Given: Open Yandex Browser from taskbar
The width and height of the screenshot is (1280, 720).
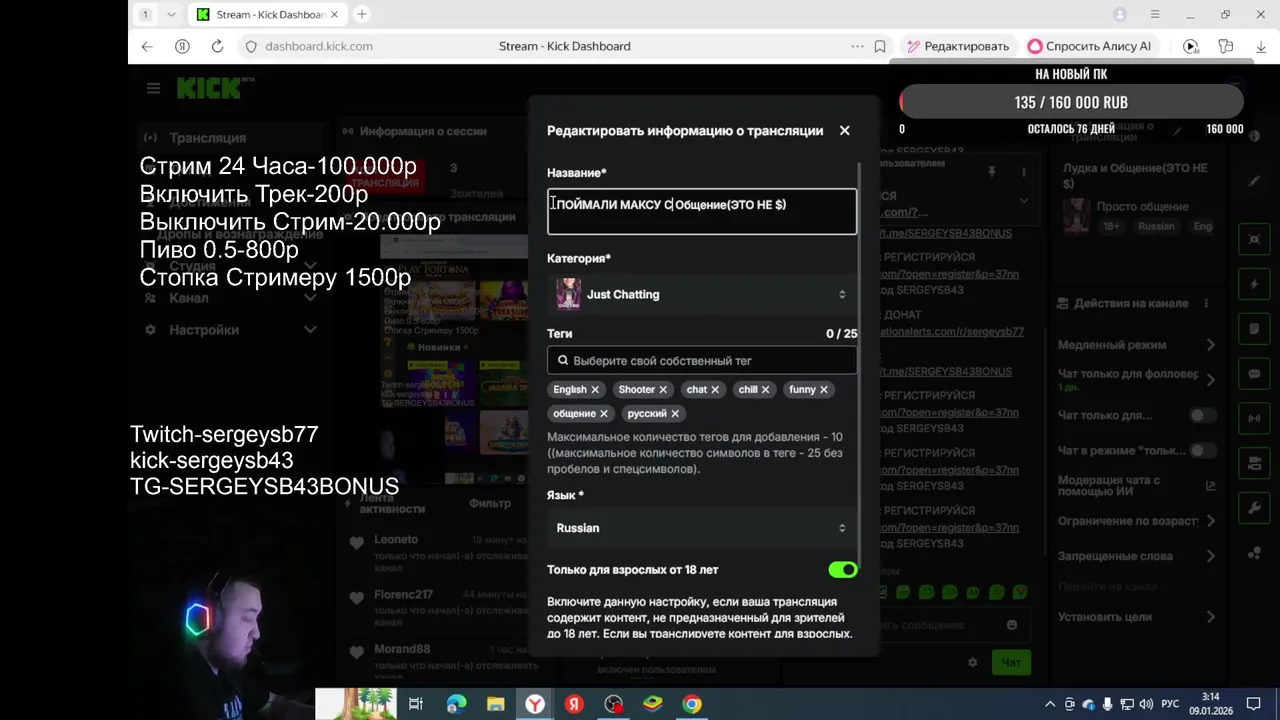Looking at the screenshot, I should [536, 704].
